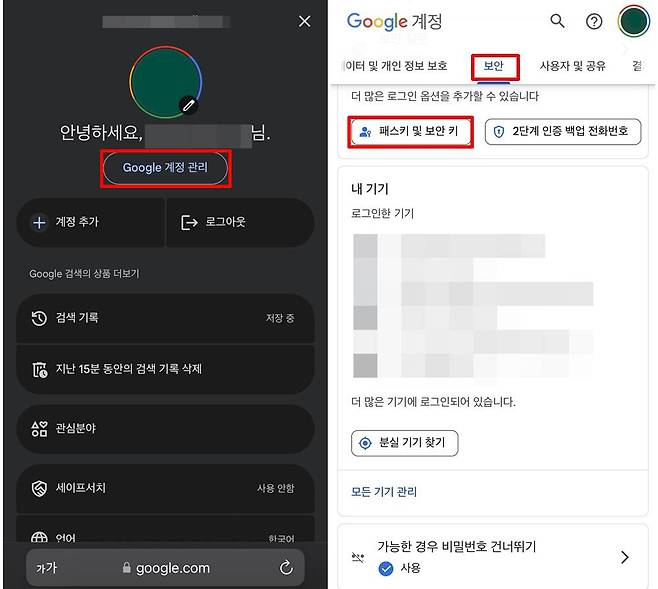Tap the blue check icon next to 사용
This screenshot has height=589, width=658.
[386, 568]
